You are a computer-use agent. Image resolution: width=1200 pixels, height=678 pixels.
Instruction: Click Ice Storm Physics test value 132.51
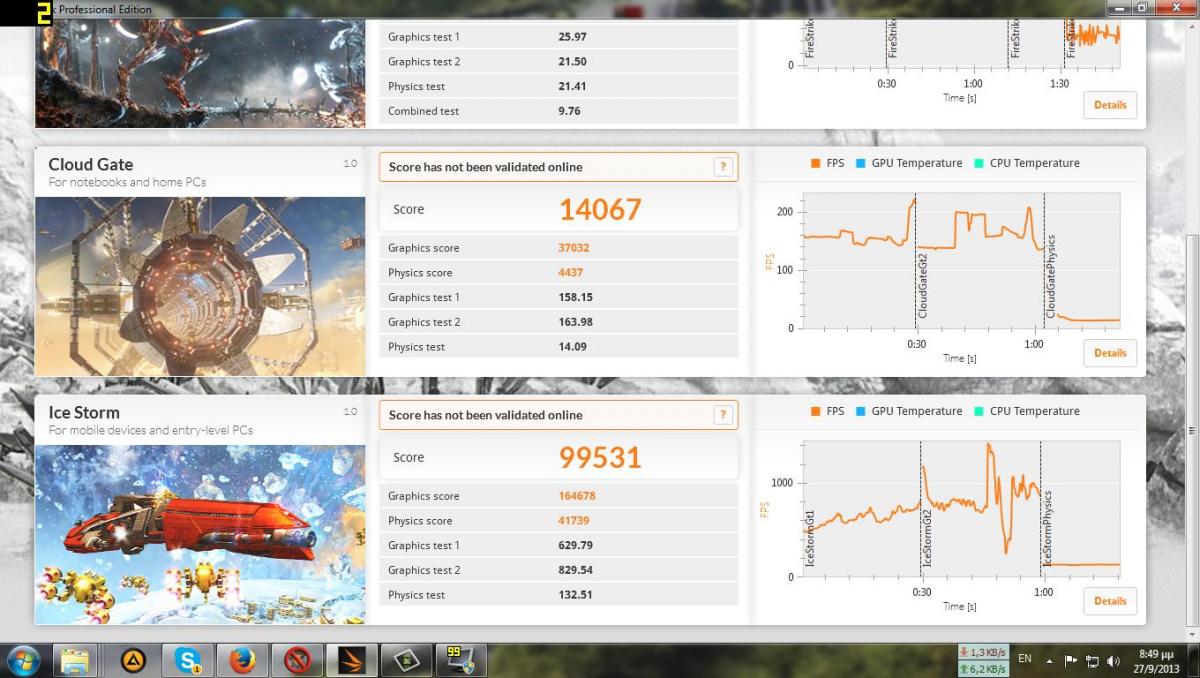[x=575, y=595]
